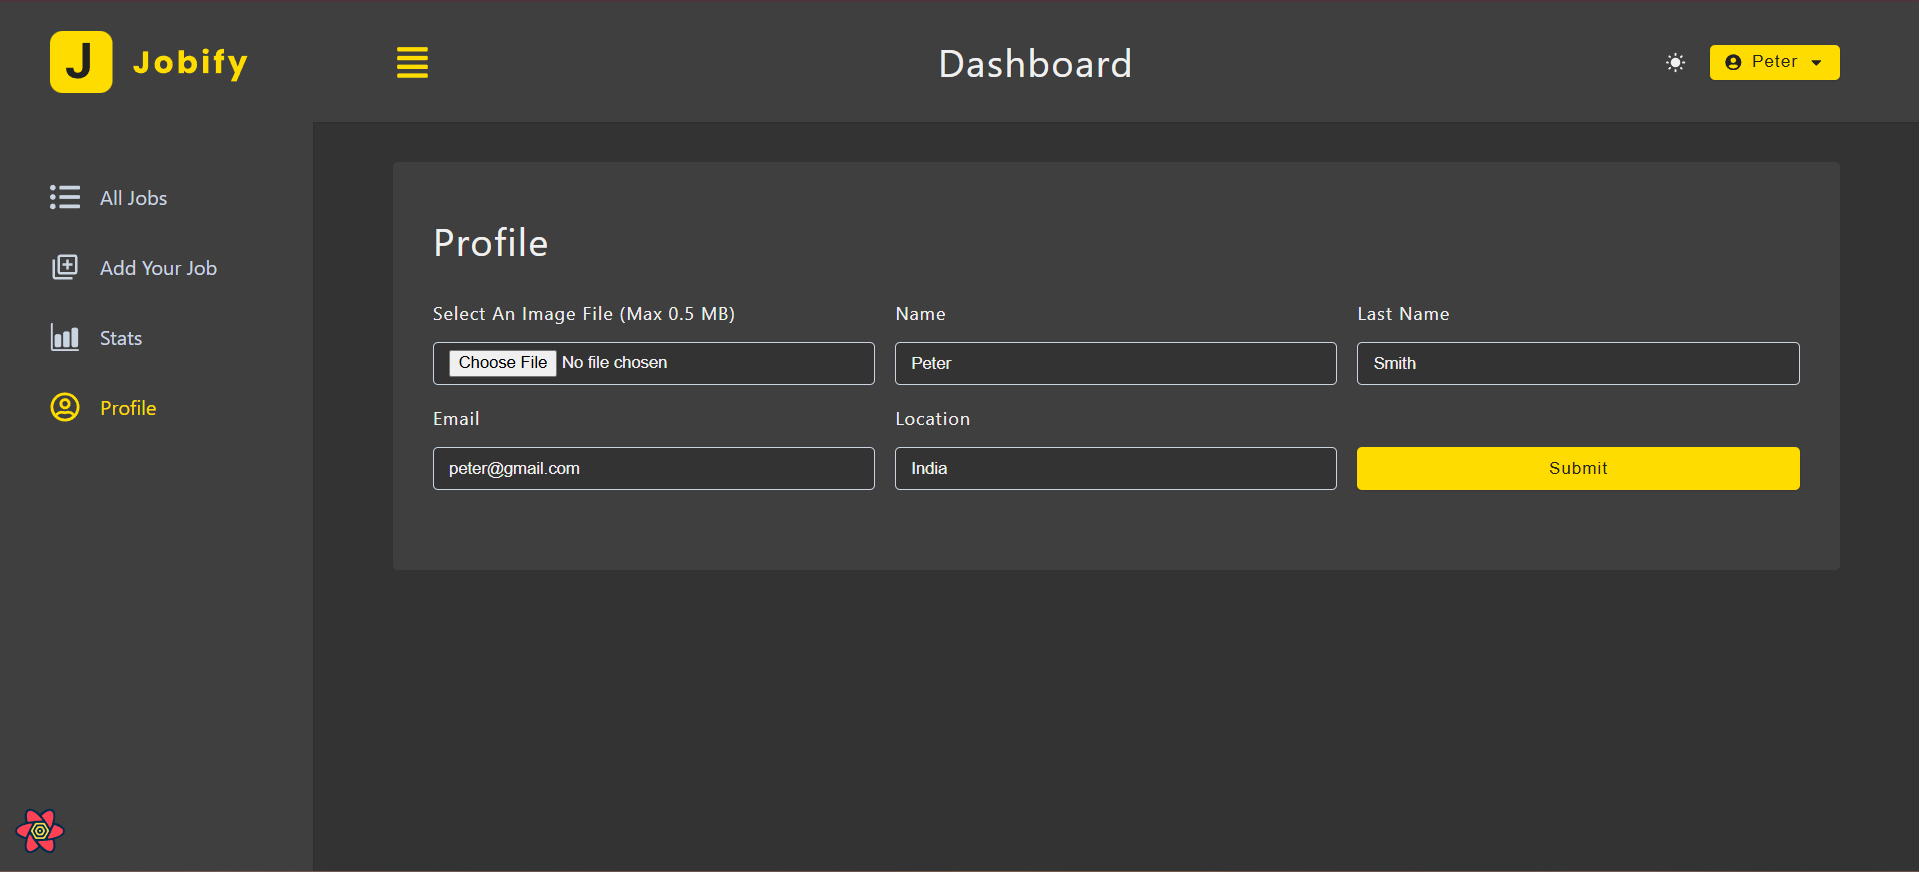Click the All Jobs list icon
1919x872 pixels.
pos(65,197)
